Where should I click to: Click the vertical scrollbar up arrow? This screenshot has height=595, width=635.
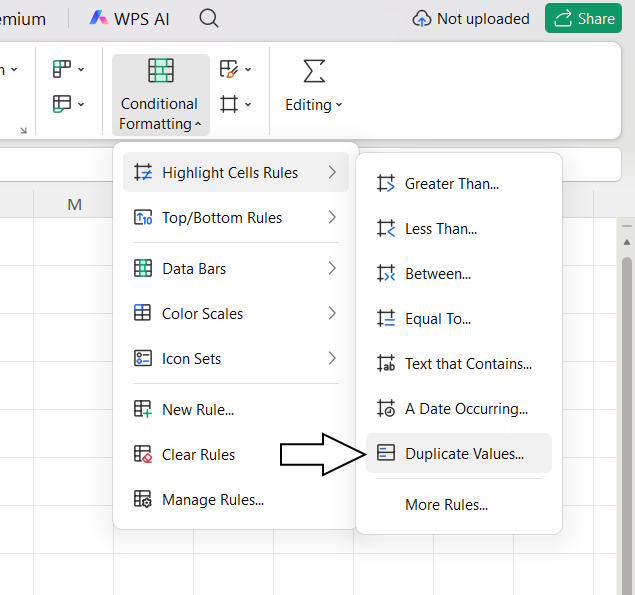(627, 242)
